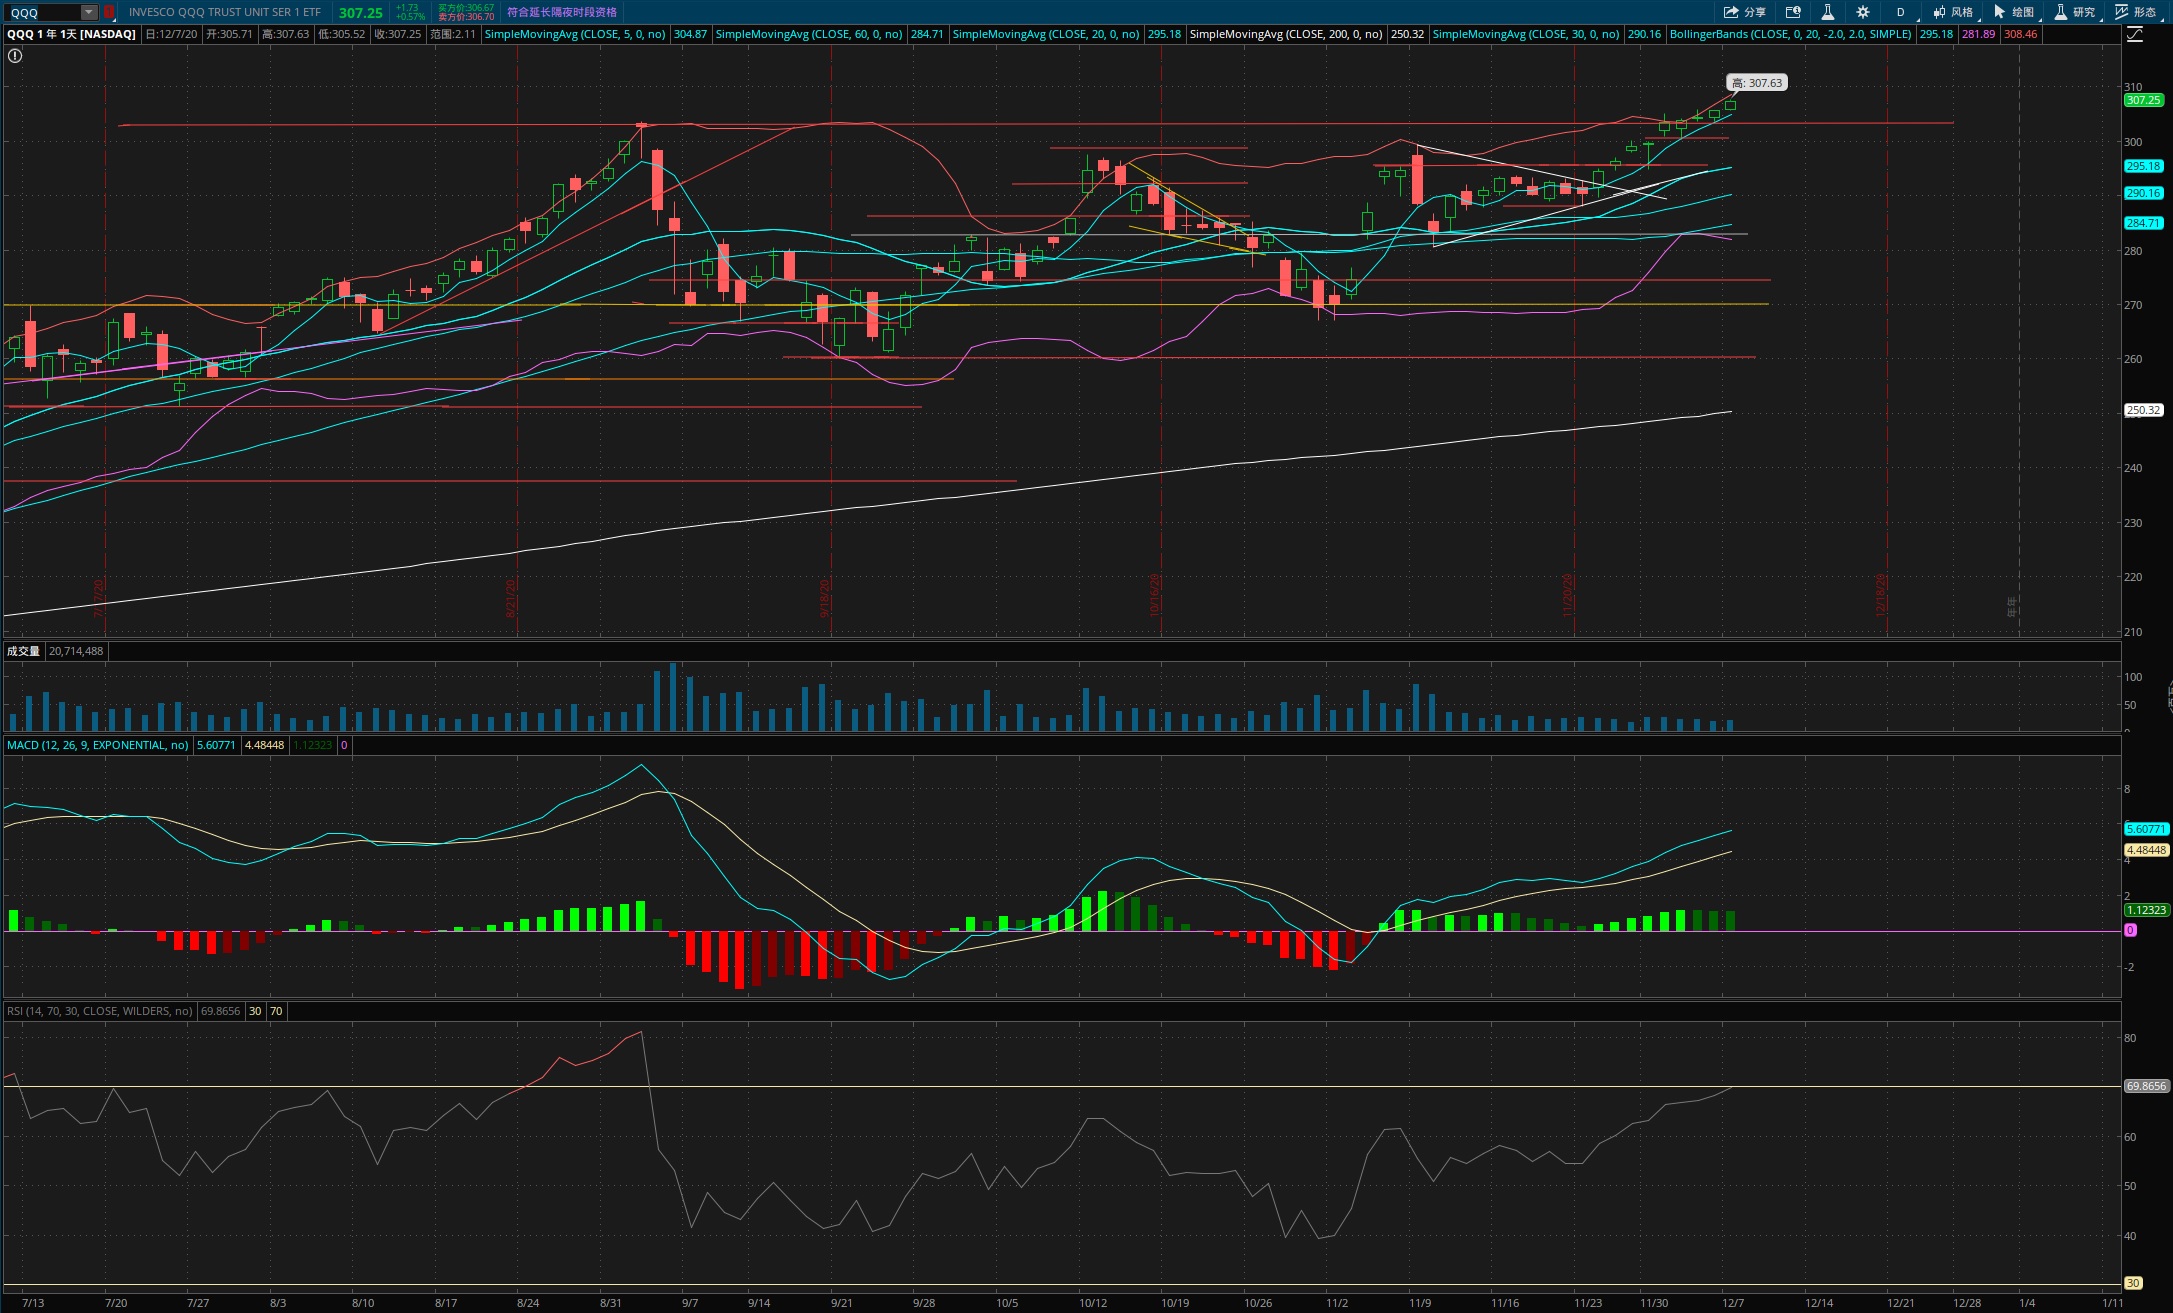
Task: Click the RSI oversold 30 axis tag
Action: click(2133, 1283)
